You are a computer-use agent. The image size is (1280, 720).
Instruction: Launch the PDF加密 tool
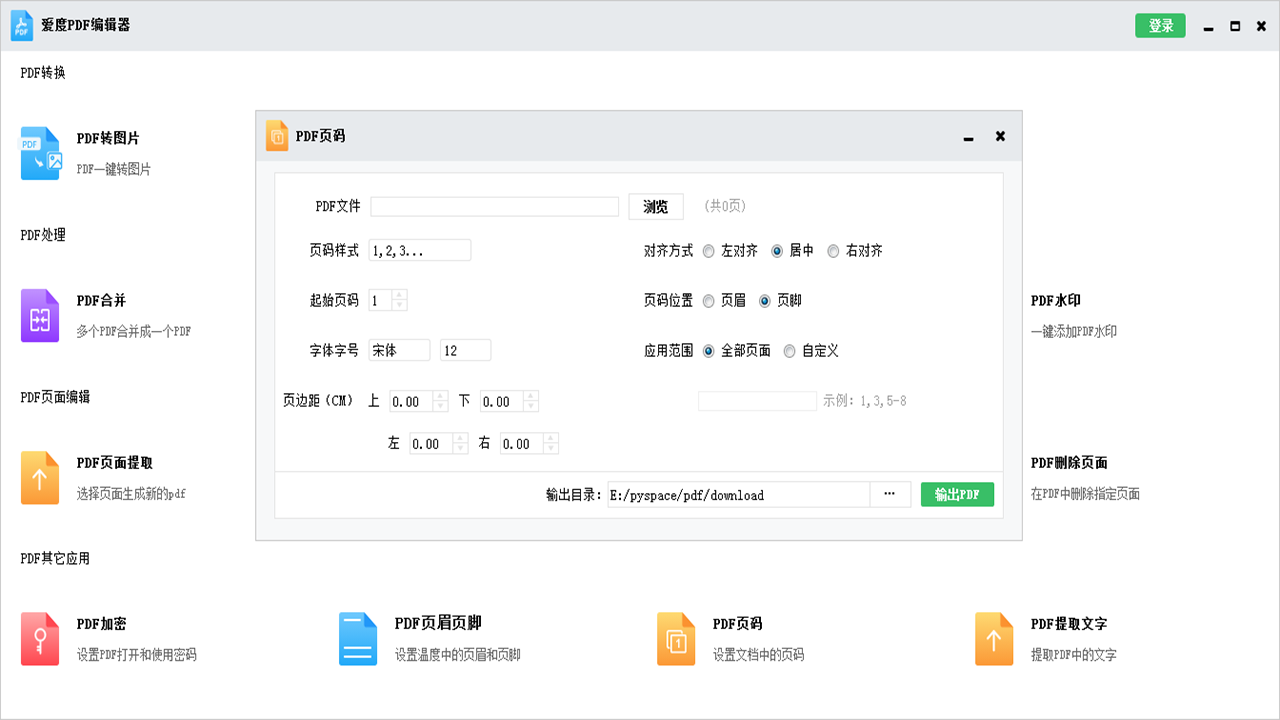pos(38,637)
